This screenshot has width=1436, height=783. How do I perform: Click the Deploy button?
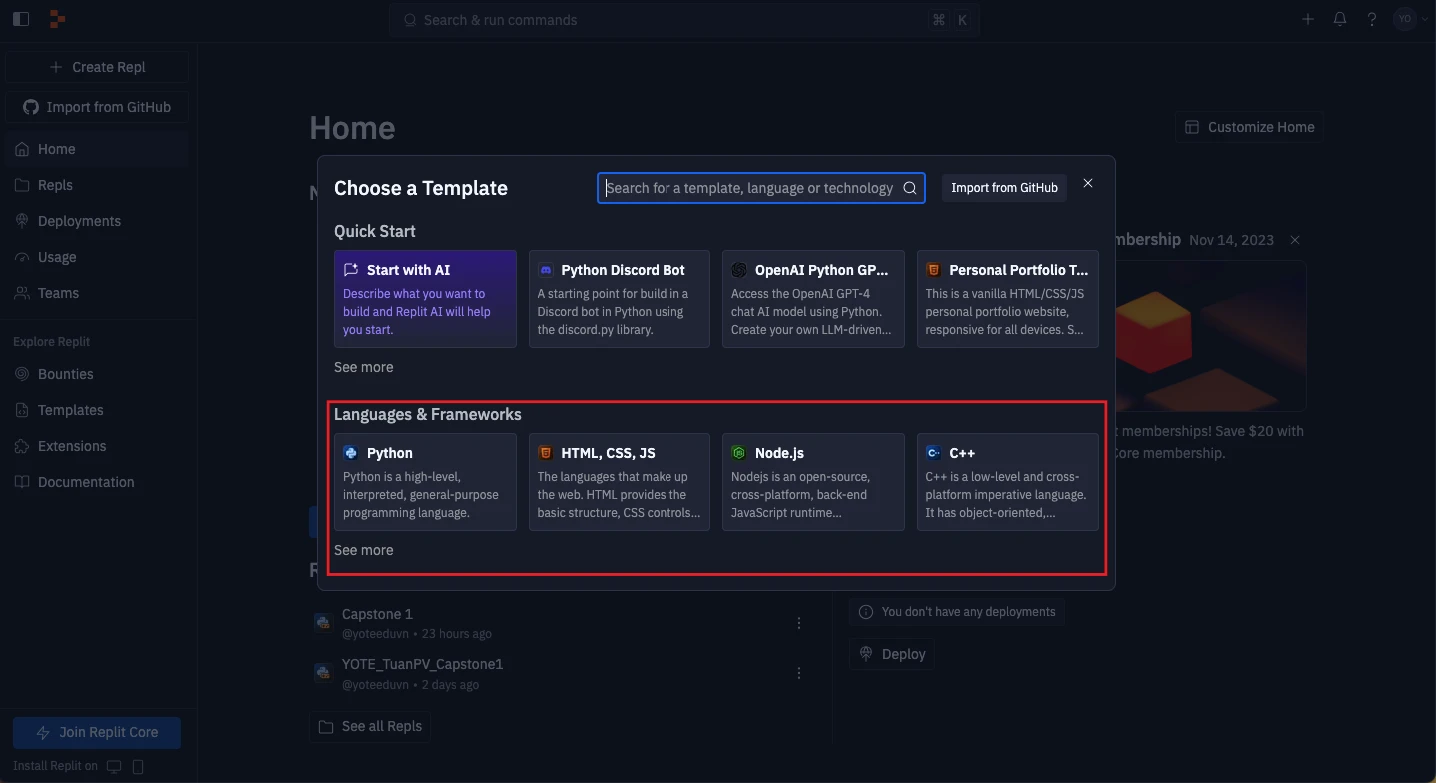892,654
